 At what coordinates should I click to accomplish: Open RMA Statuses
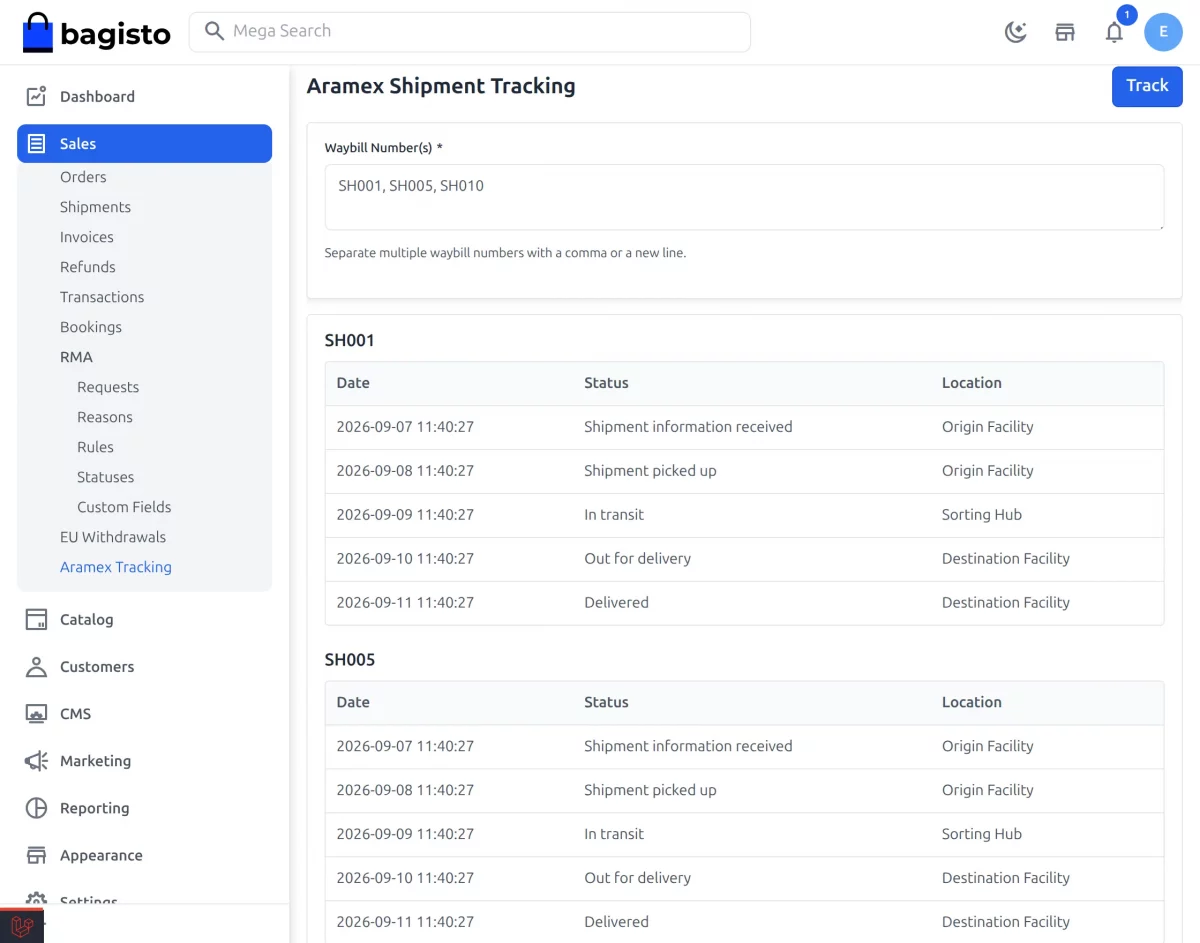point(105,477)
